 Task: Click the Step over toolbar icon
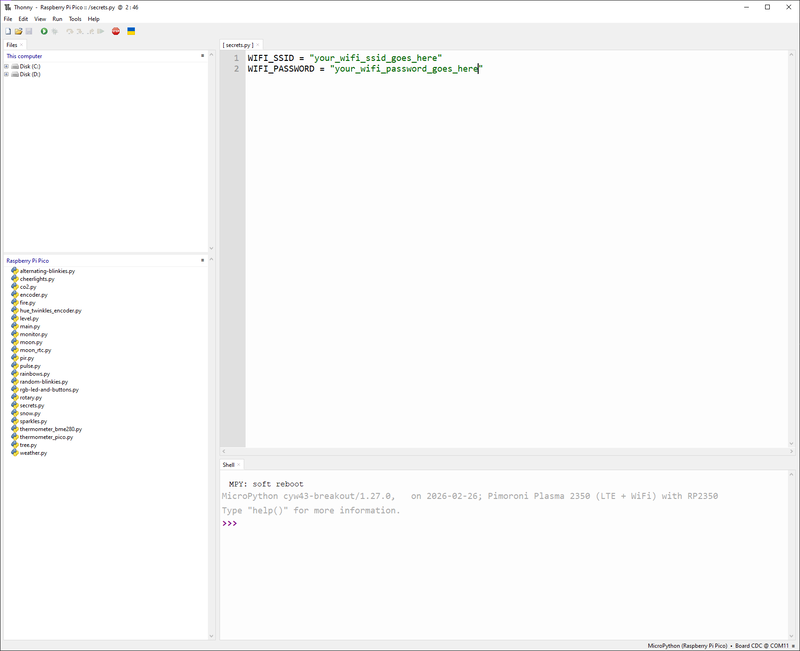pyautogui.click(x=69, y=31)
